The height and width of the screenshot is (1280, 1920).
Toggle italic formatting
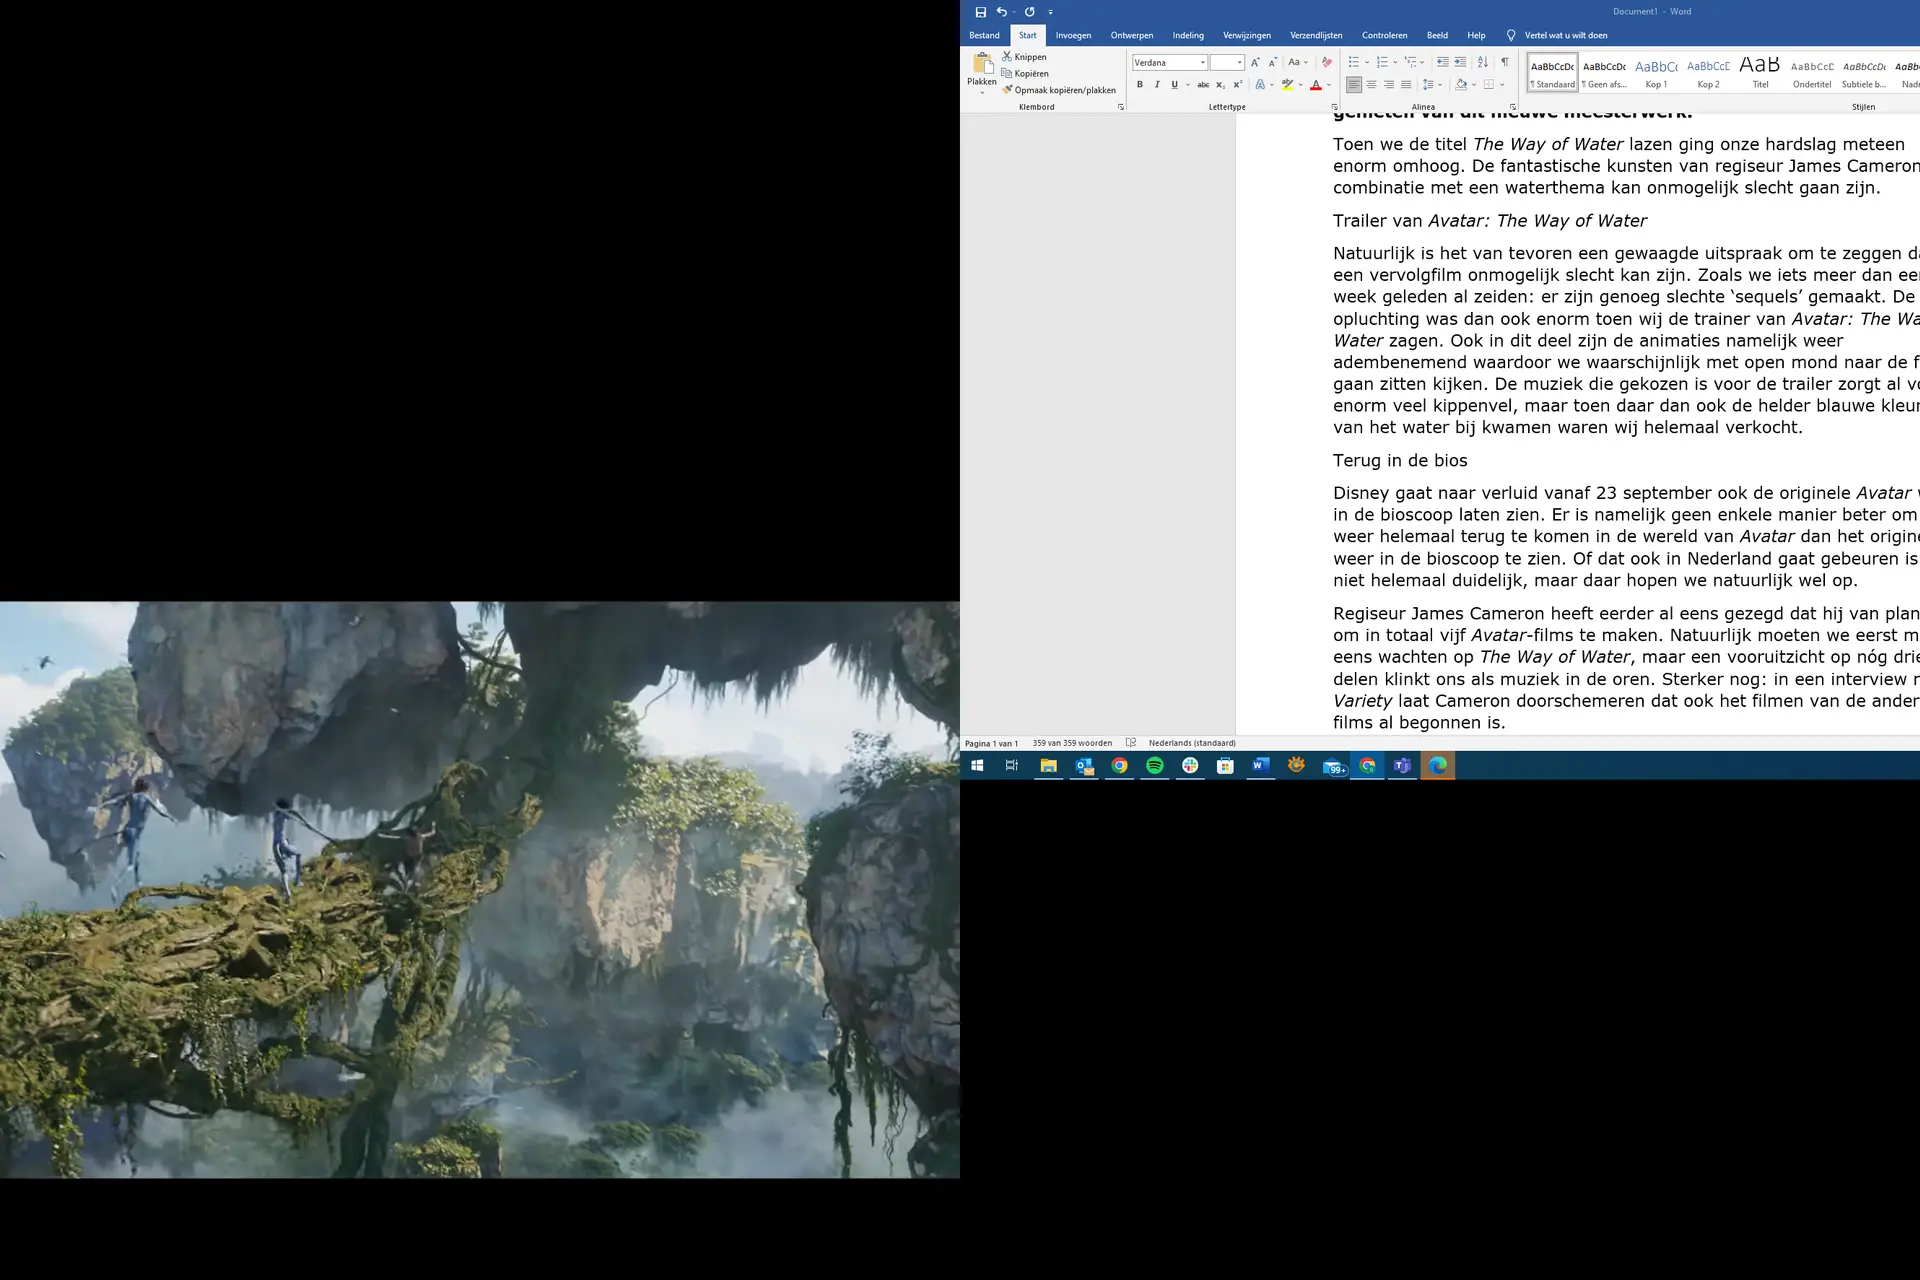point(1157,85)
